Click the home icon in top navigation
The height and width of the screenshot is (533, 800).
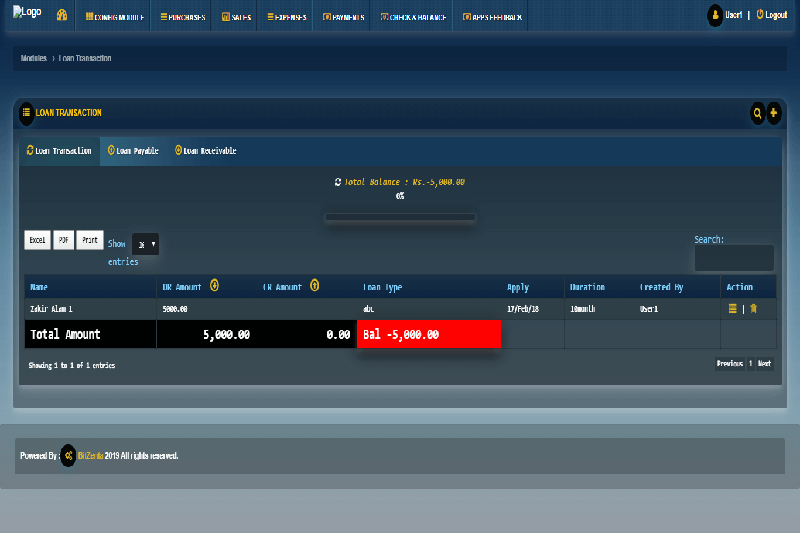62,16
